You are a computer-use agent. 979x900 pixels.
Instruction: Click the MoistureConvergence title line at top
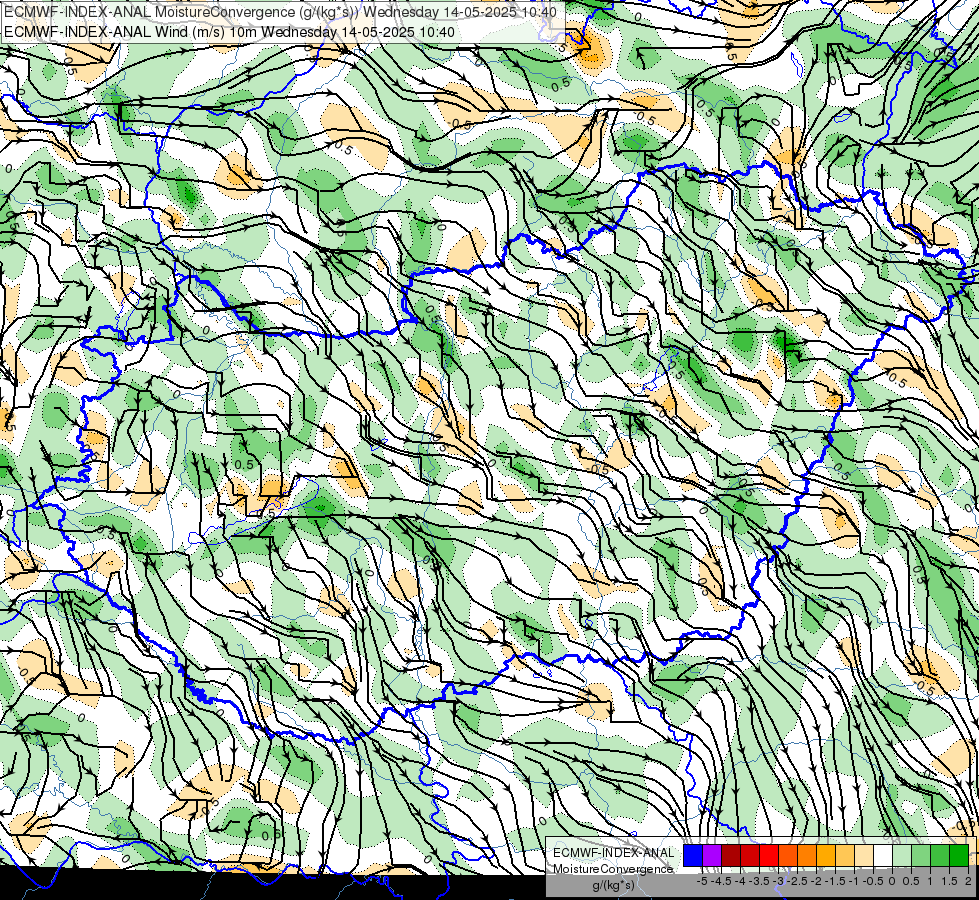[280, 12]
